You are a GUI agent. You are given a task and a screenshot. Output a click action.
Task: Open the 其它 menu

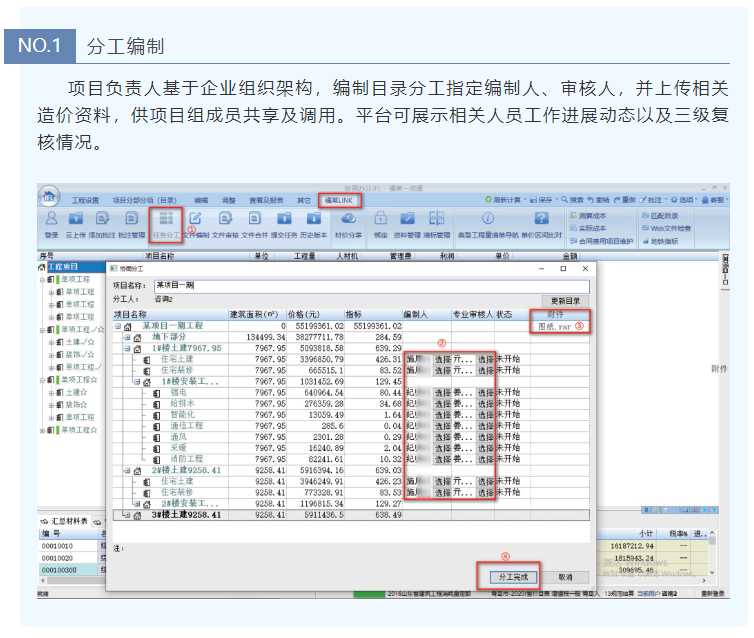pos(303,200)
